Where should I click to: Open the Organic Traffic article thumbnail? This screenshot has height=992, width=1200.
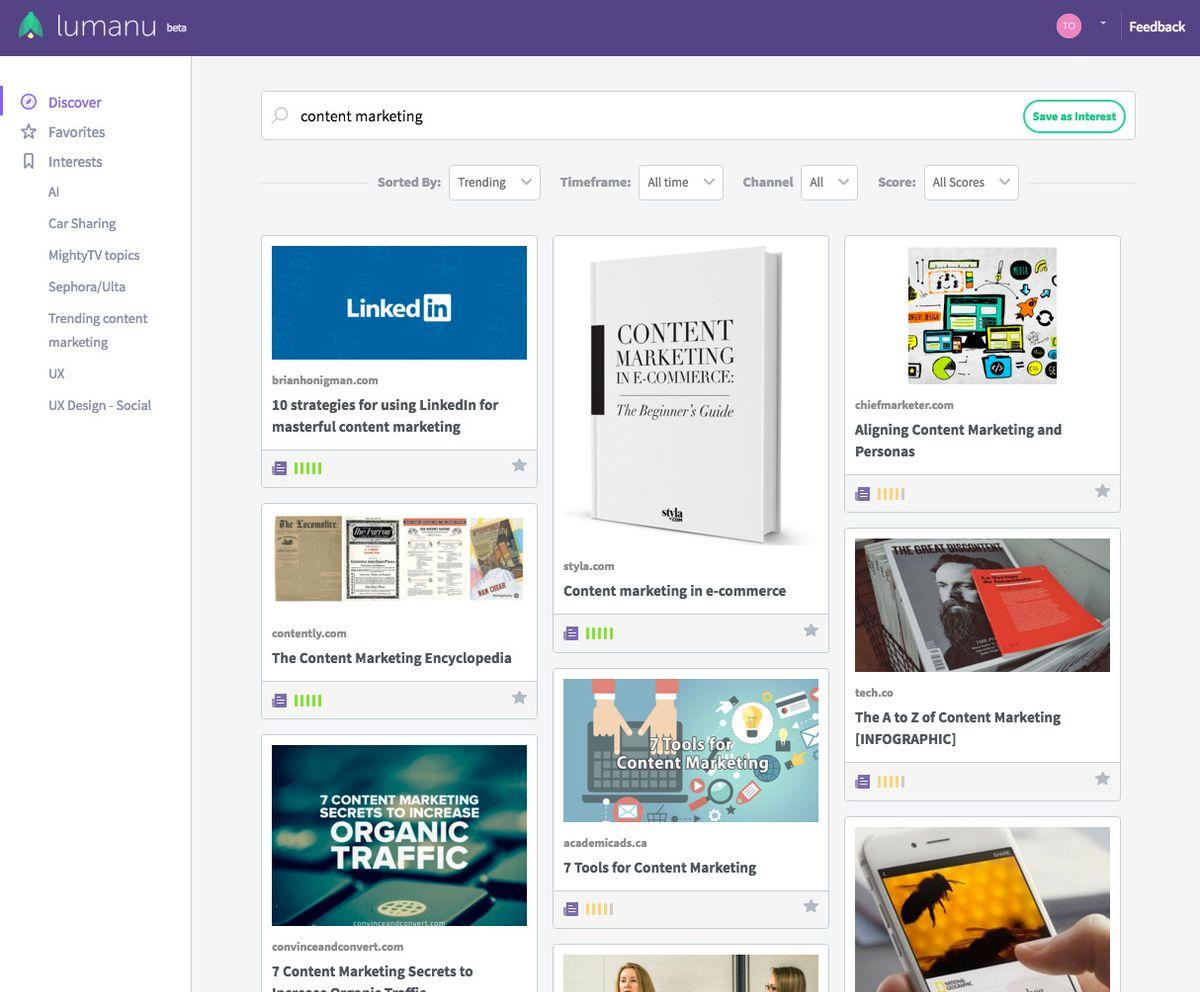pos(399,835)
